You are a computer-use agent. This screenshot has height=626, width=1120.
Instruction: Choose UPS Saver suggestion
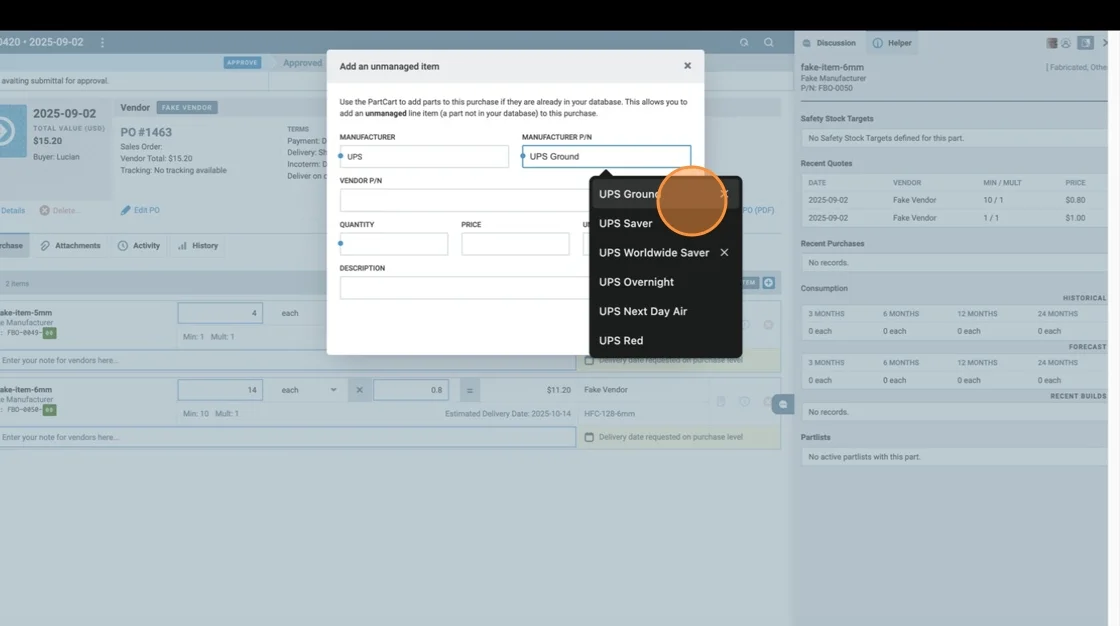tap(625, 224)
